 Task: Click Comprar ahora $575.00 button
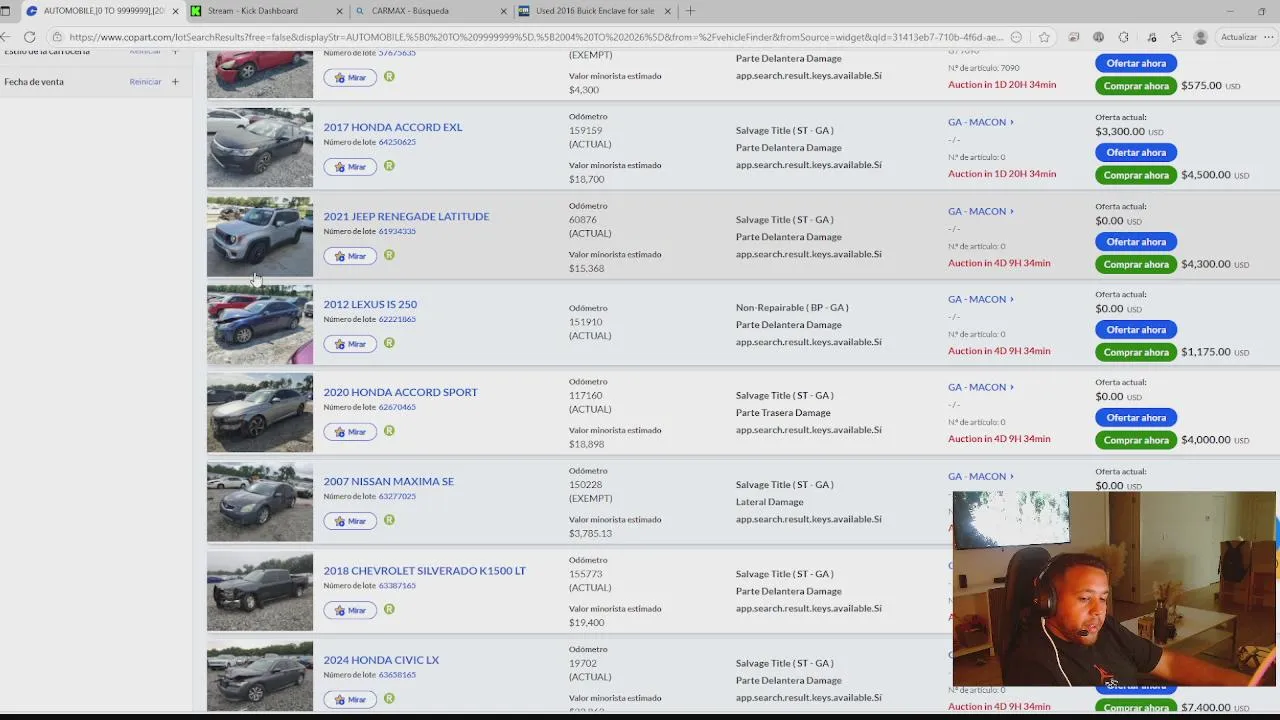tap(1136, 86)
